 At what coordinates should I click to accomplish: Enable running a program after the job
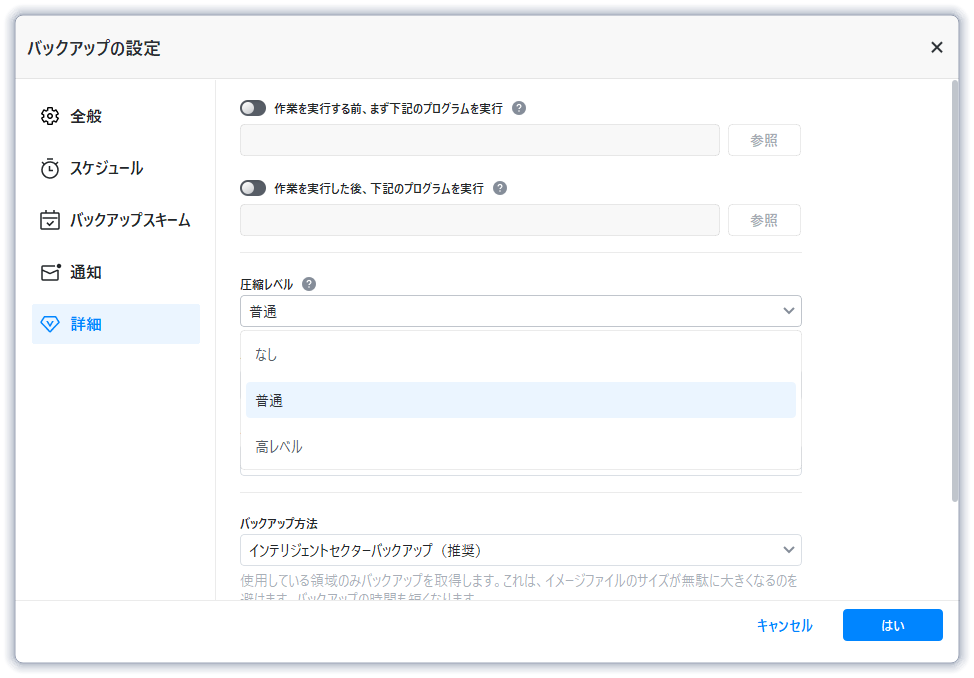(x=253, y=188)
